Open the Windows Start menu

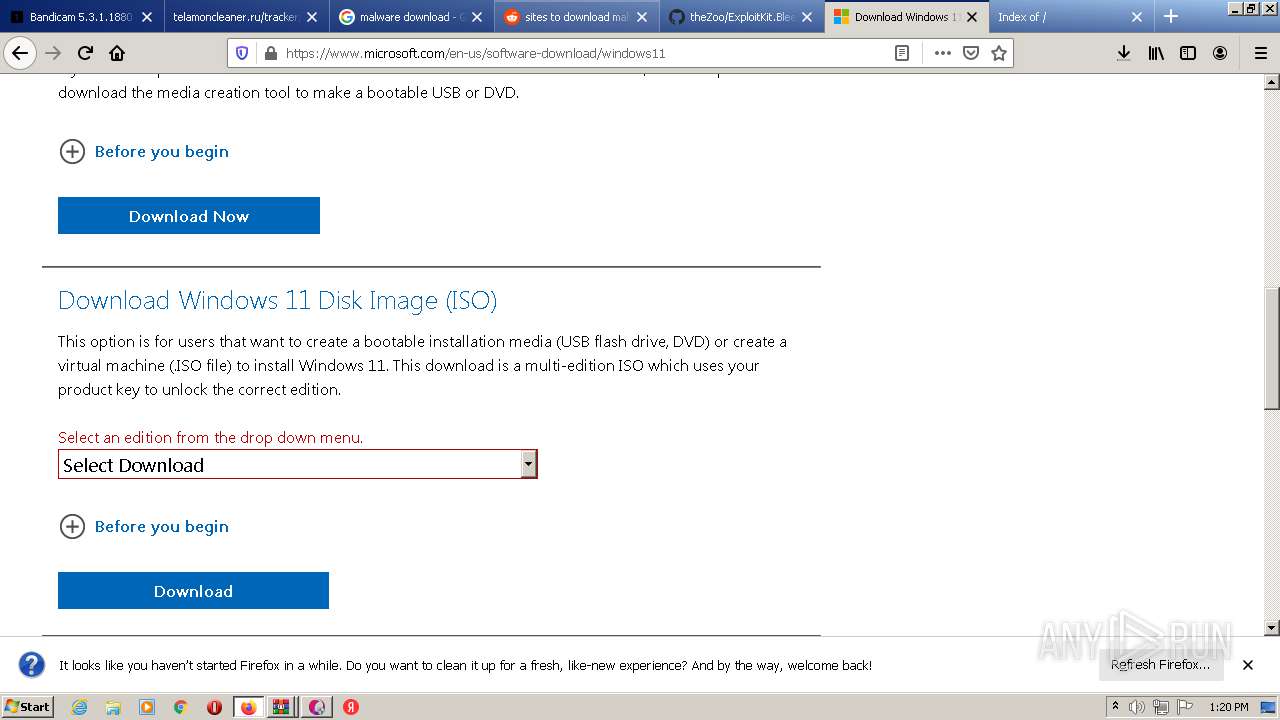click(27, 707)
